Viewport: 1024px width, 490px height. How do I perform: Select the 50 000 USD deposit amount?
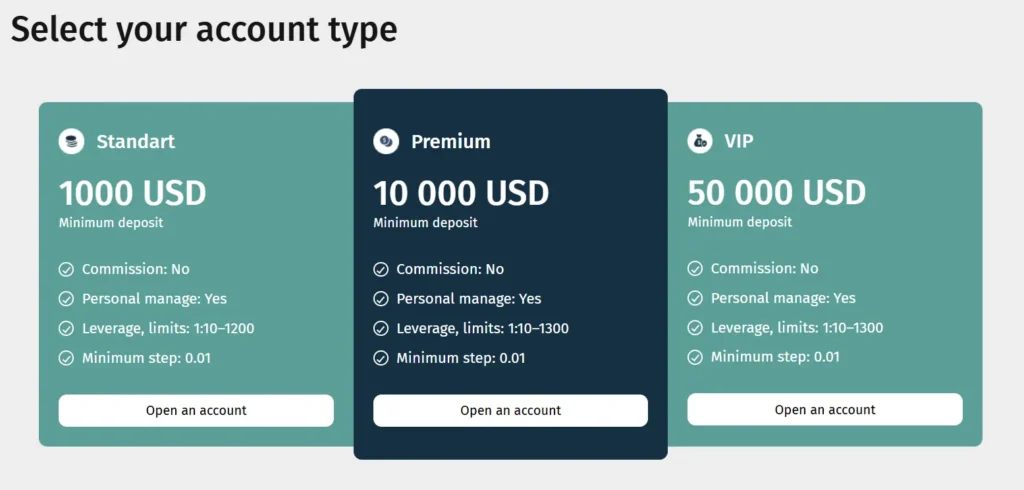point(777,192)
